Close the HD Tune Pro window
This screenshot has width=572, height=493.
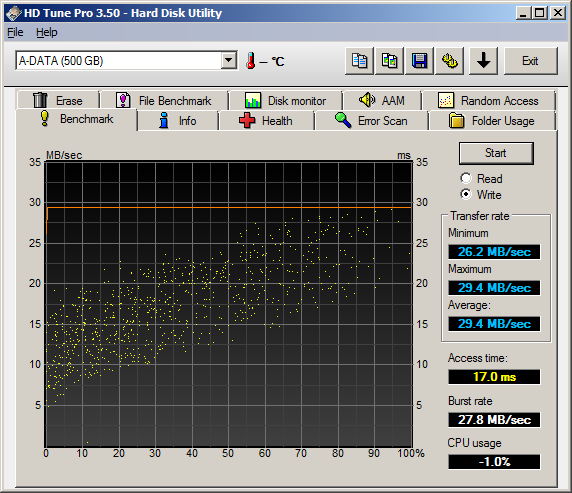tap(558, 13)
